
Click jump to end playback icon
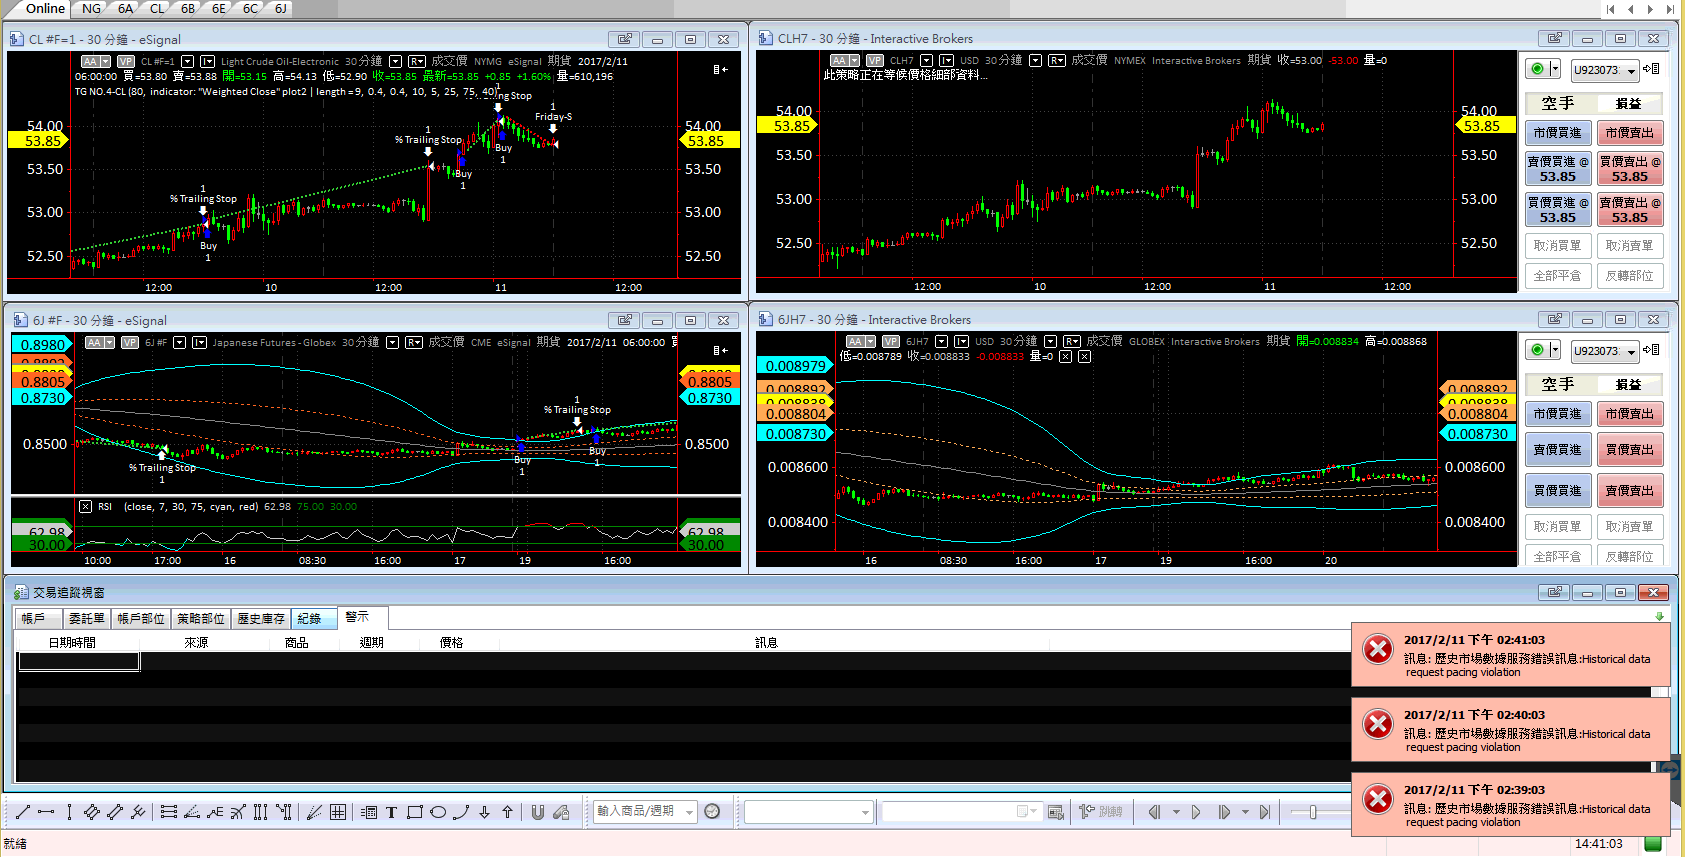(1265, 812)
